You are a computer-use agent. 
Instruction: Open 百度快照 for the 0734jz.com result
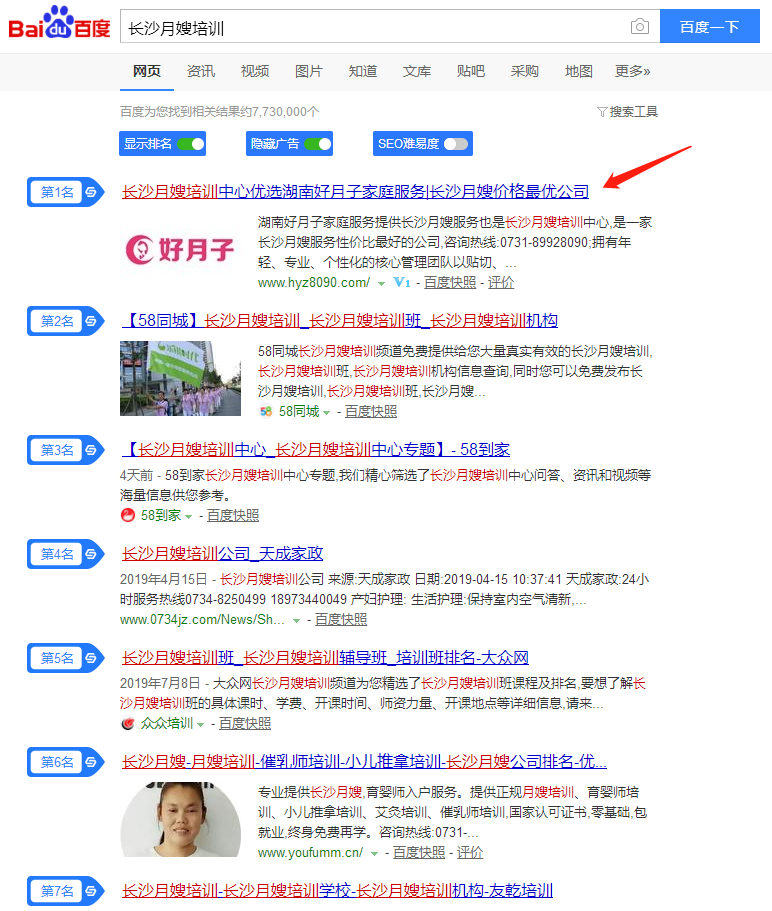(340, 620)
